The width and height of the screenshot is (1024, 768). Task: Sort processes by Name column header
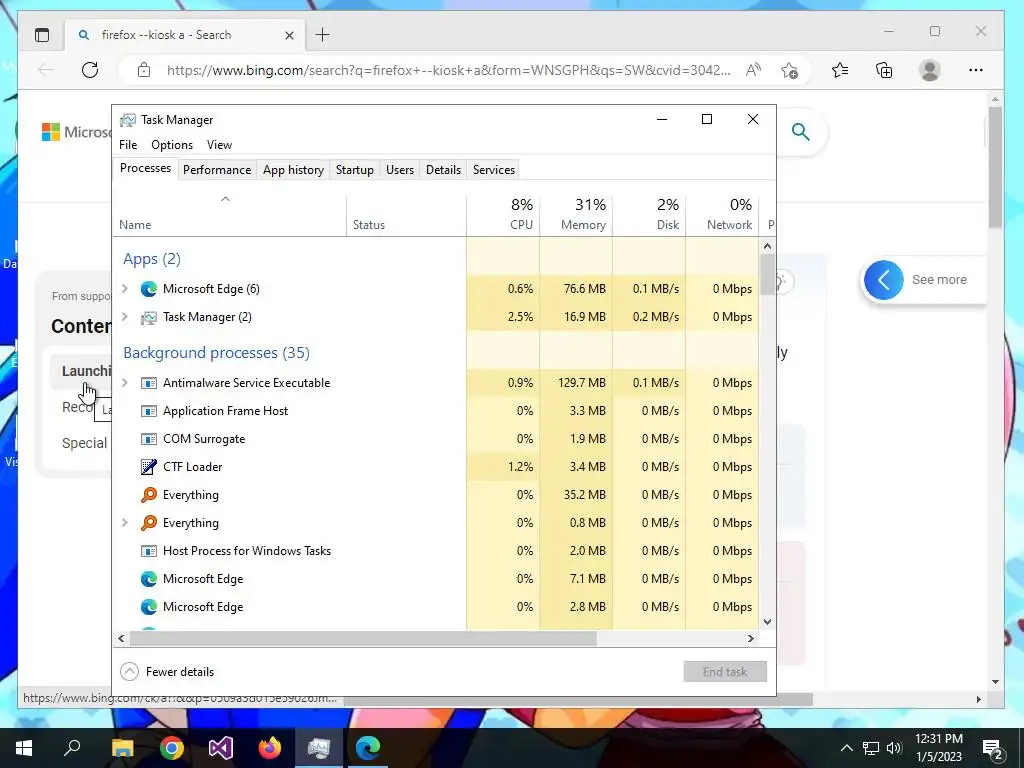pyautogui.click(x=230, y=214)
